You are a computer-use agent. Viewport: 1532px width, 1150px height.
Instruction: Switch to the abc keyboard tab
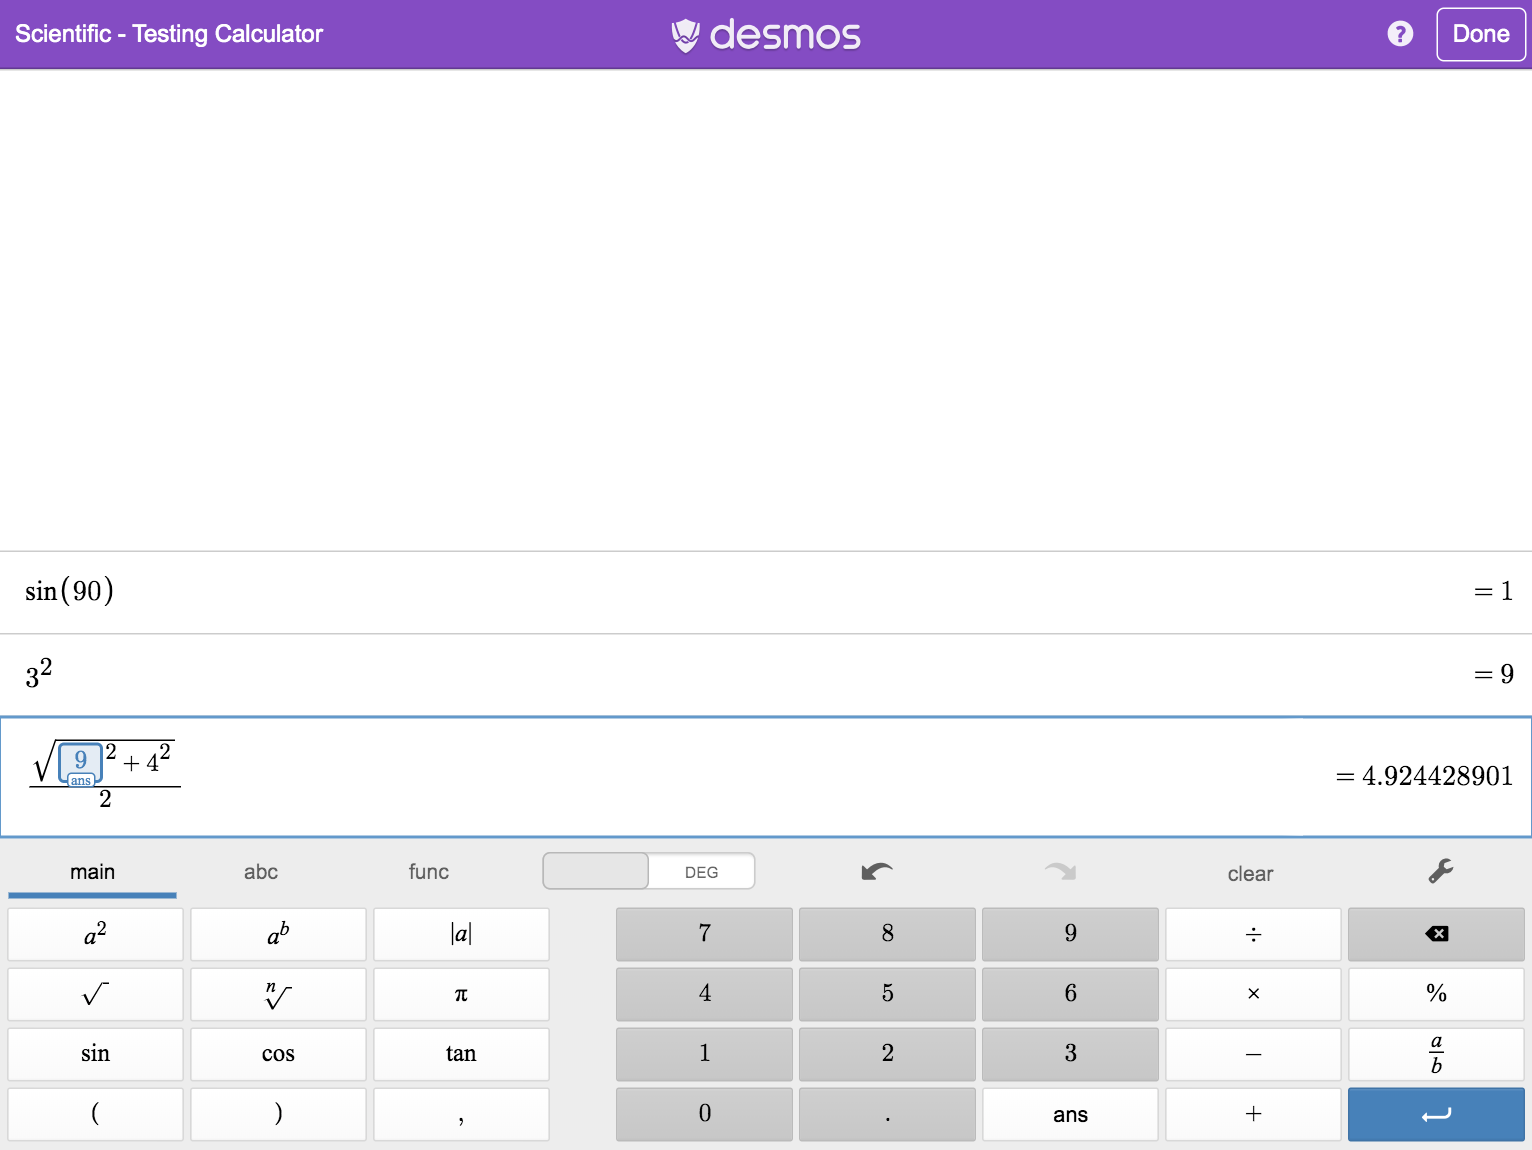tap(261, 872)
